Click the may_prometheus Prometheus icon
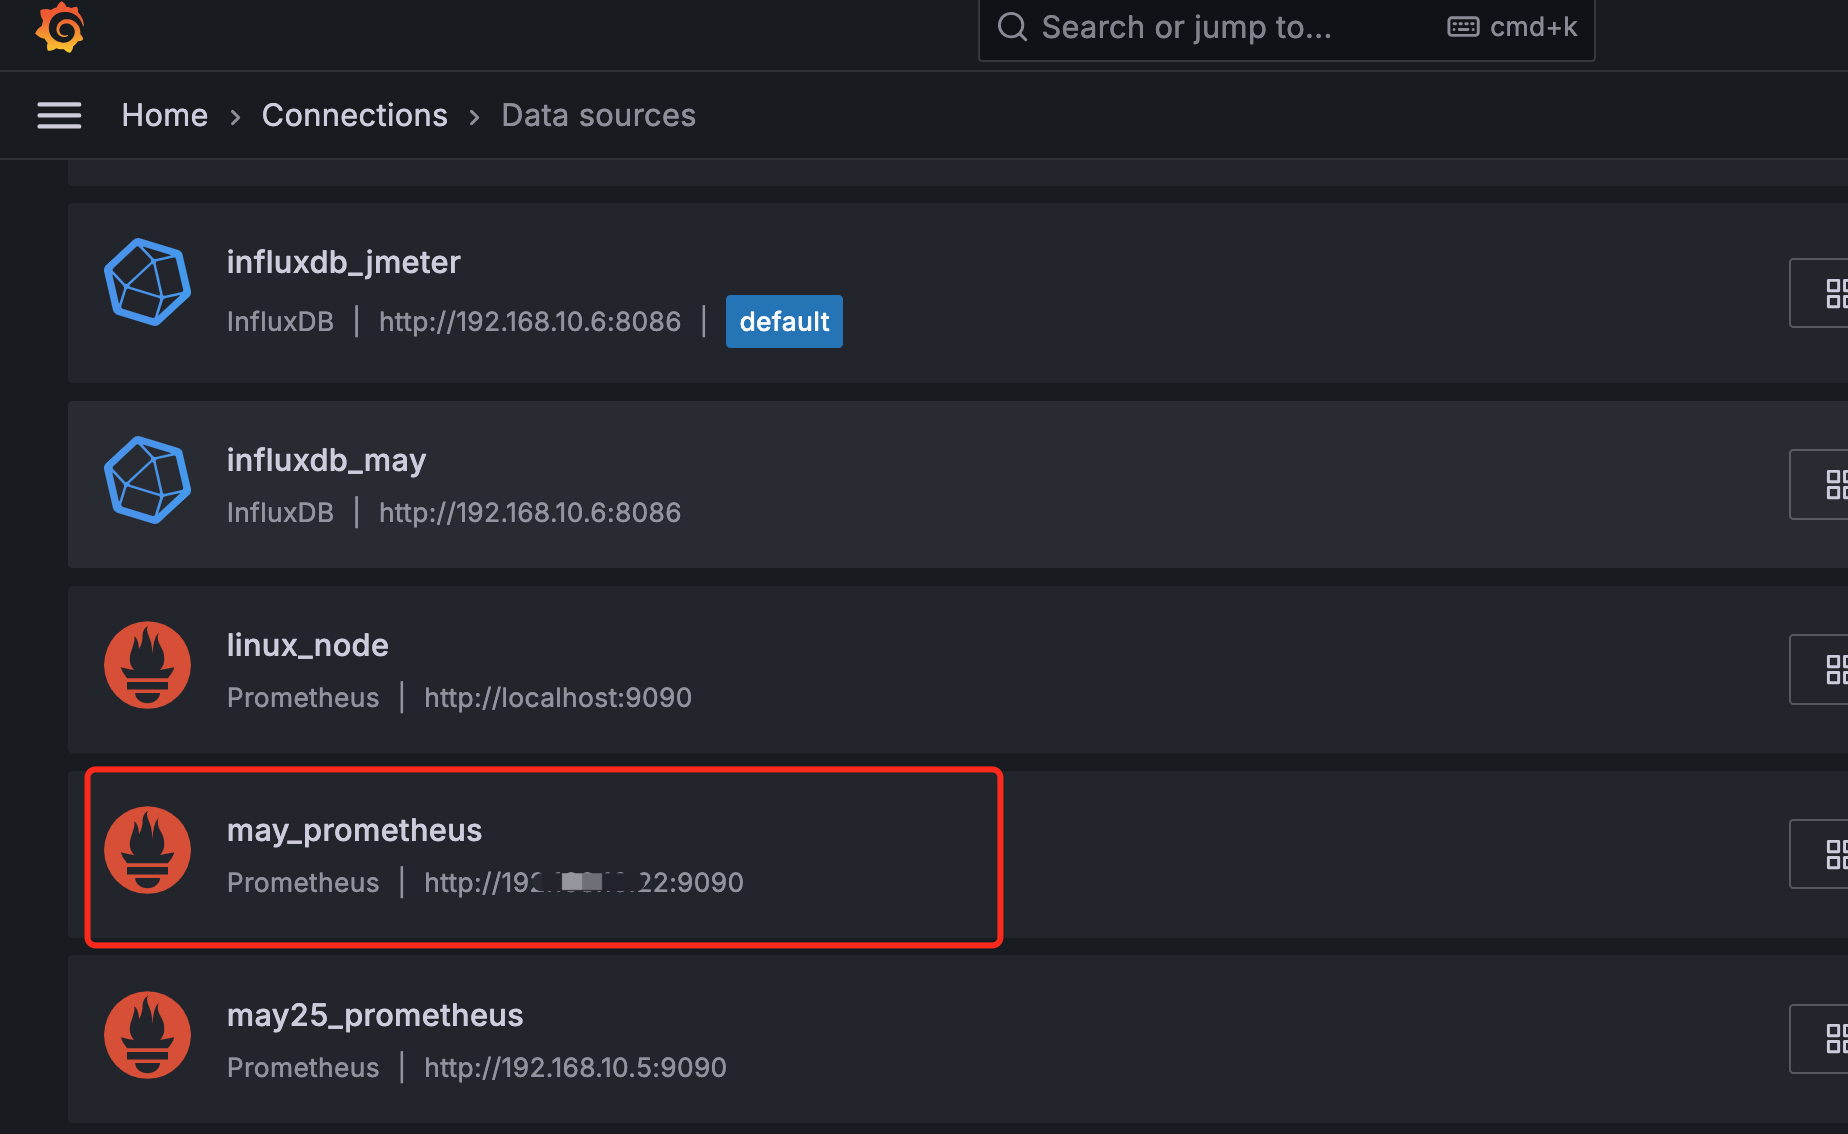Screen dimensions: 1848x1134 click(x=148, y=850)
